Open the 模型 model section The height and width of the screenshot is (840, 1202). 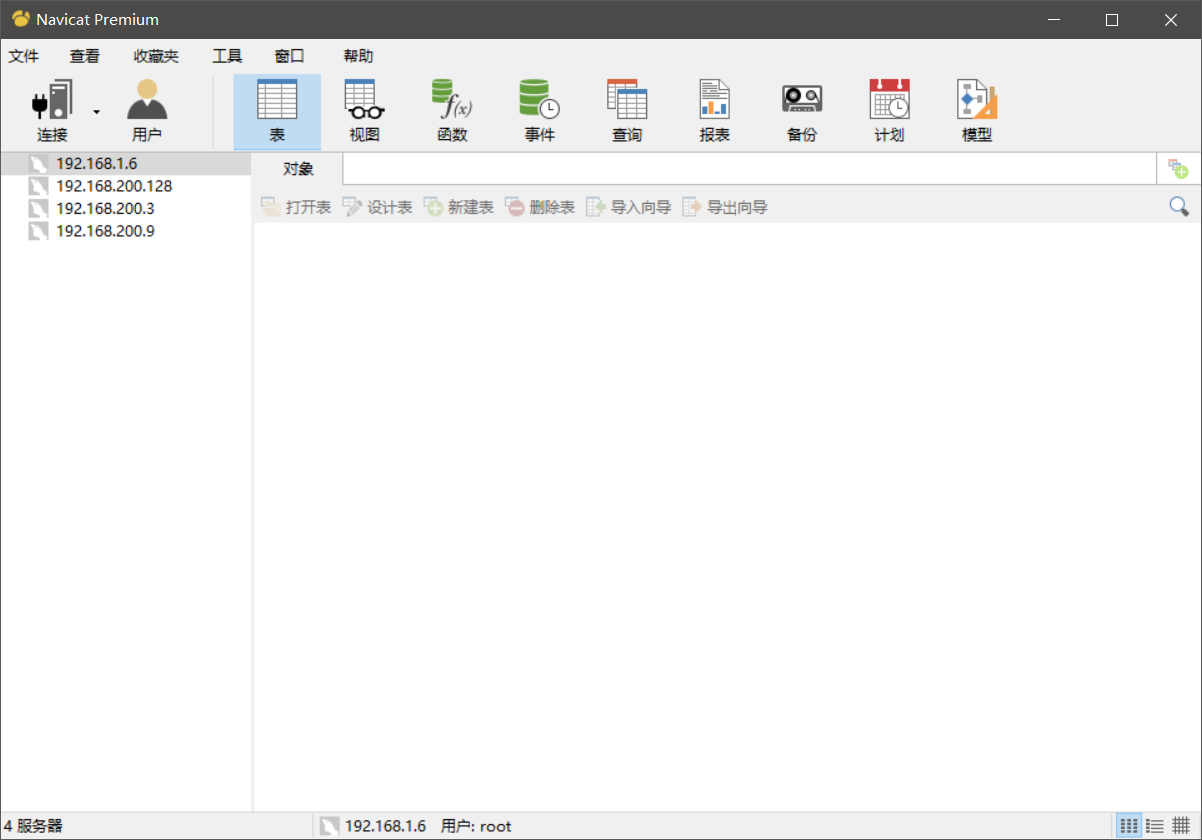coord(977,111)
